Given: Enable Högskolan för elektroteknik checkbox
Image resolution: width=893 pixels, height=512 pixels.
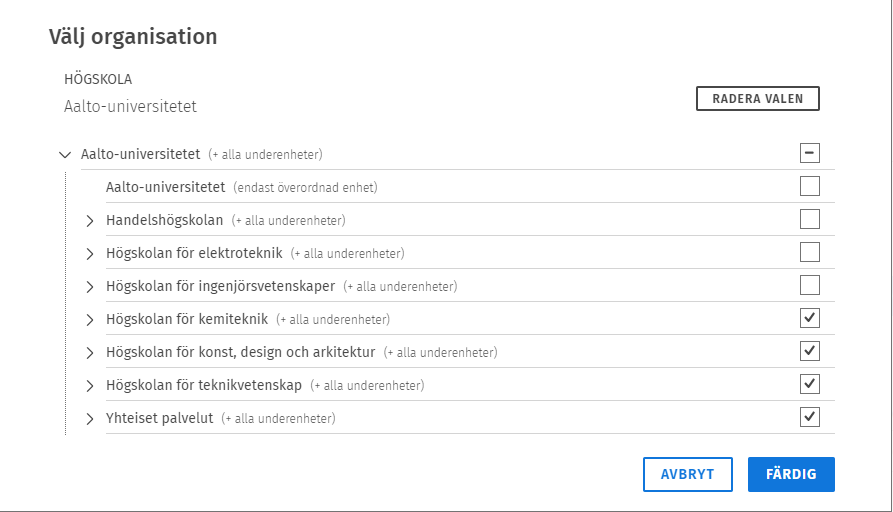Looking at the screenshot, I should 810,252.
